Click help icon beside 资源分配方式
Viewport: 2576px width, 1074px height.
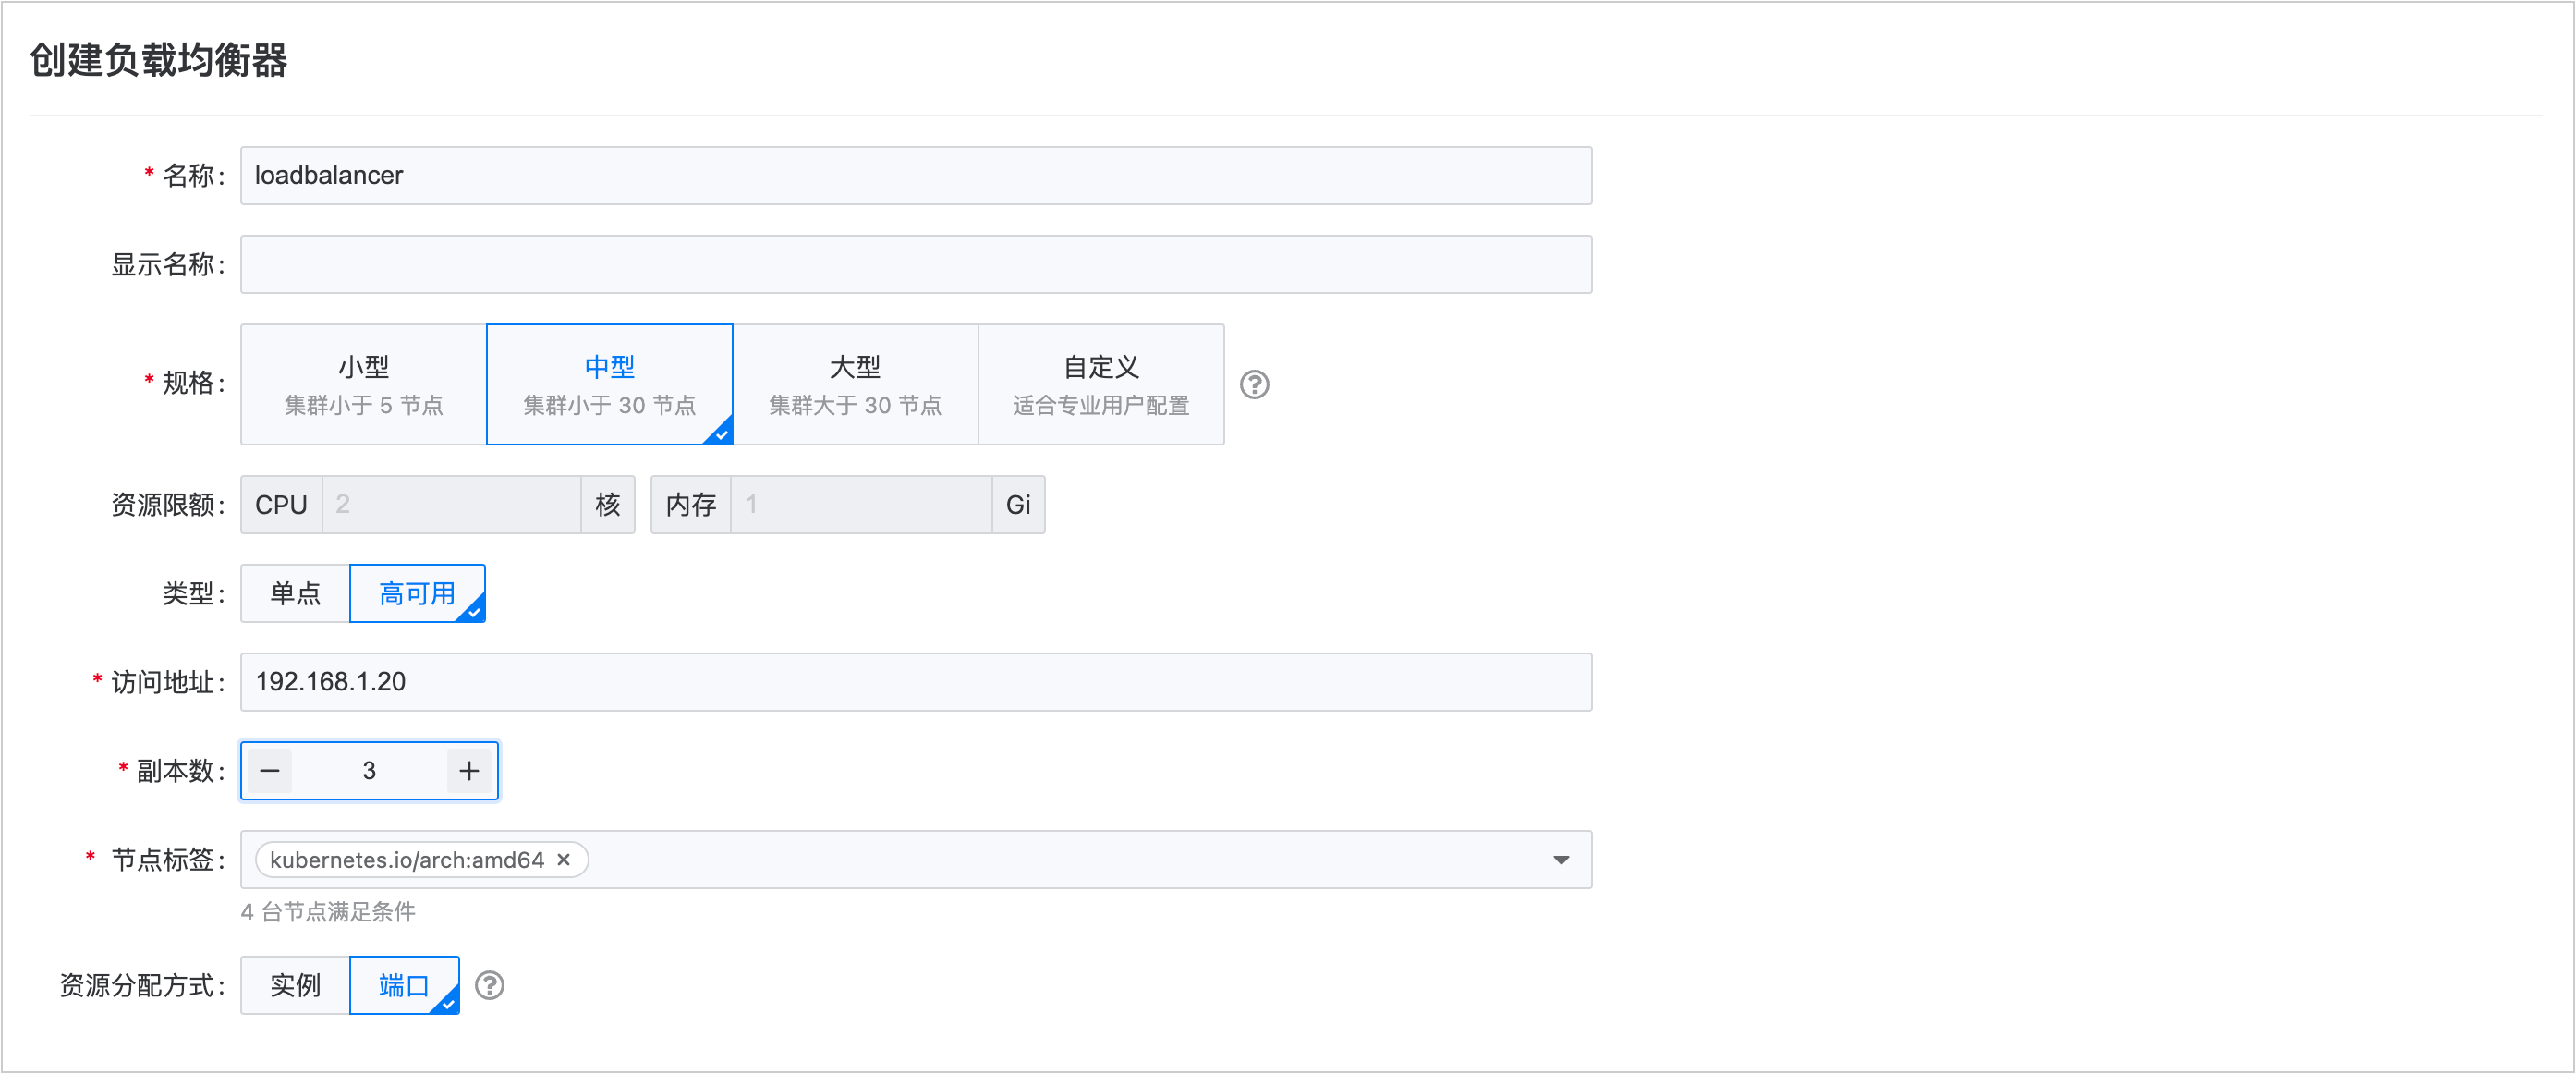[x=489, y=985]
